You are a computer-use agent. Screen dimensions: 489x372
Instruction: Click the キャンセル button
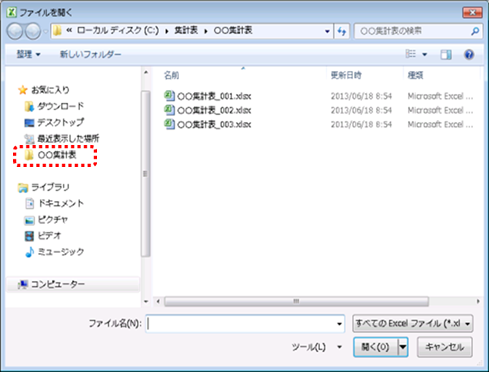[x=444, y=347]
